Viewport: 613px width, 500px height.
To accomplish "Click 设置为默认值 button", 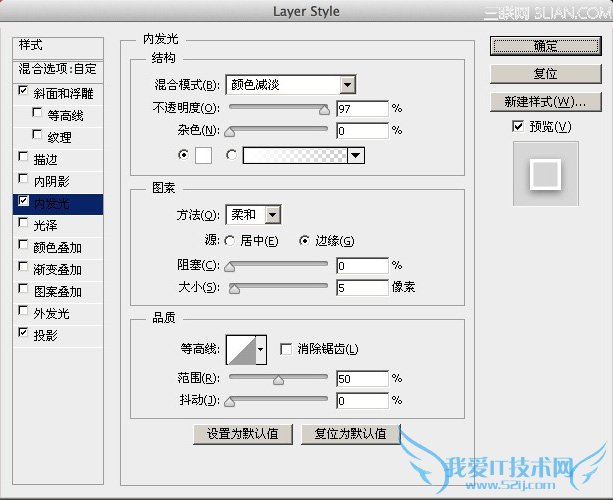I will tap(243, 434).
